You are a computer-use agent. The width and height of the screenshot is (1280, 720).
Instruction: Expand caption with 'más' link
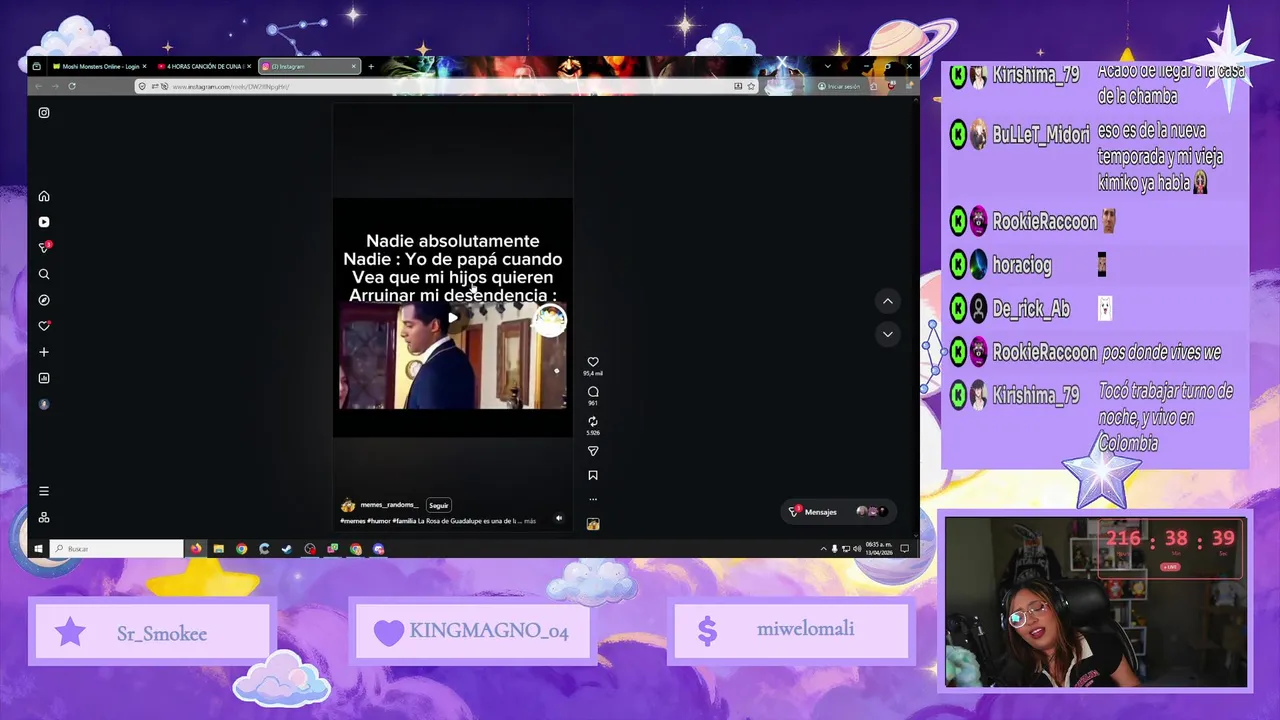pyautogui.click(x=530, y=521)
